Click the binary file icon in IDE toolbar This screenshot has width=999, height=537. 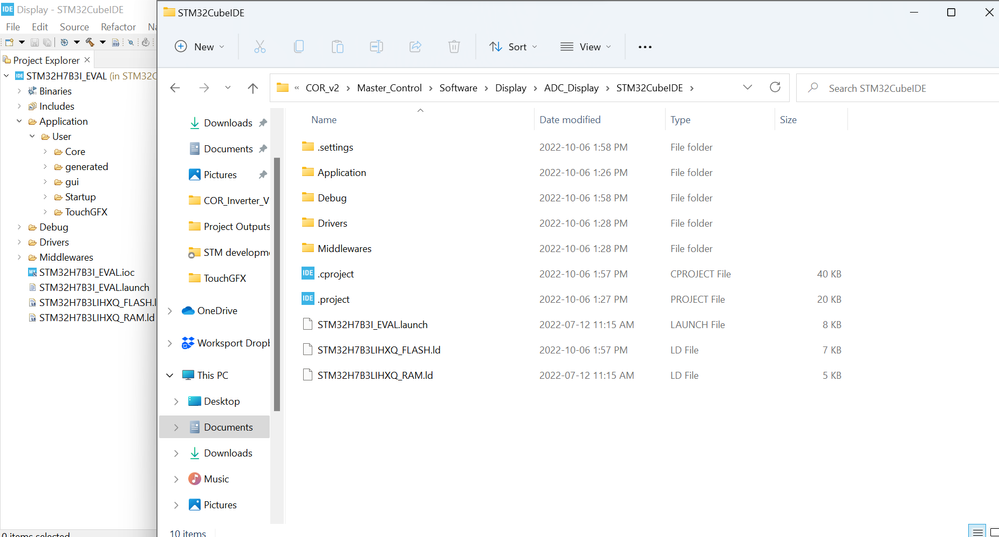coord(115,43)
